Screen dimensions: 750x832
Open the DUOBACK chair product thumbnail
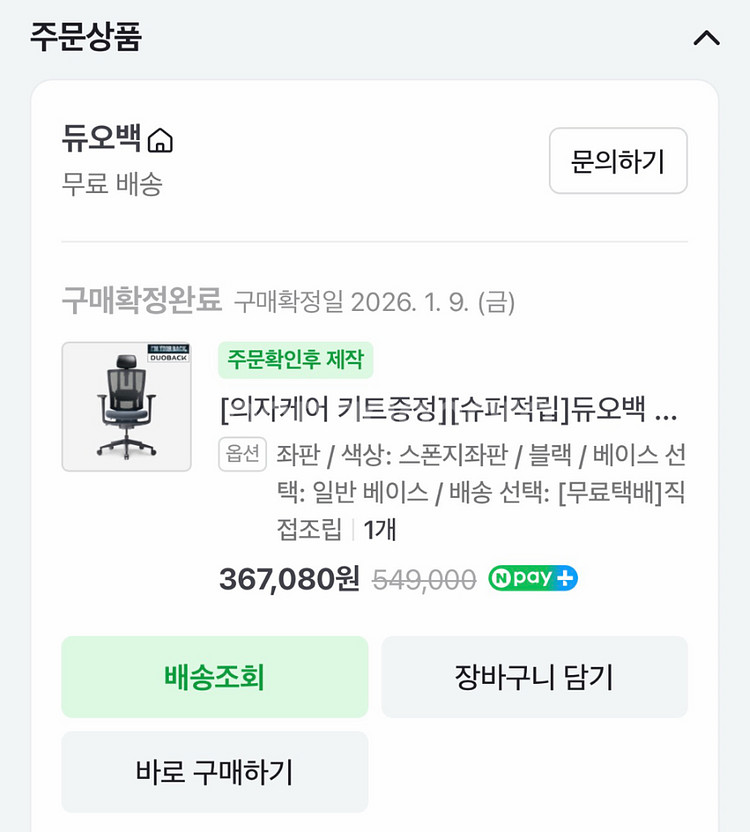tap(126, 406)
